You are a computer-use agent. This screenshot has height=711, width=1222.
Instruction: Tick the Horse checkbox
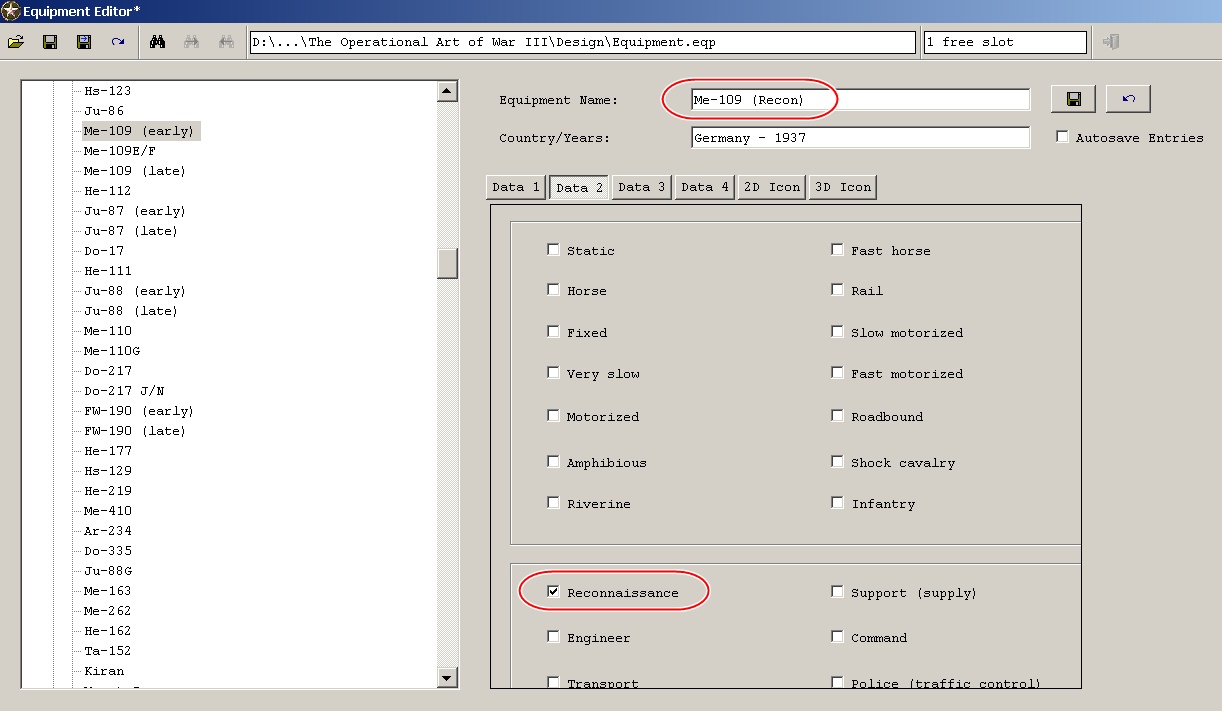point(553,290)
